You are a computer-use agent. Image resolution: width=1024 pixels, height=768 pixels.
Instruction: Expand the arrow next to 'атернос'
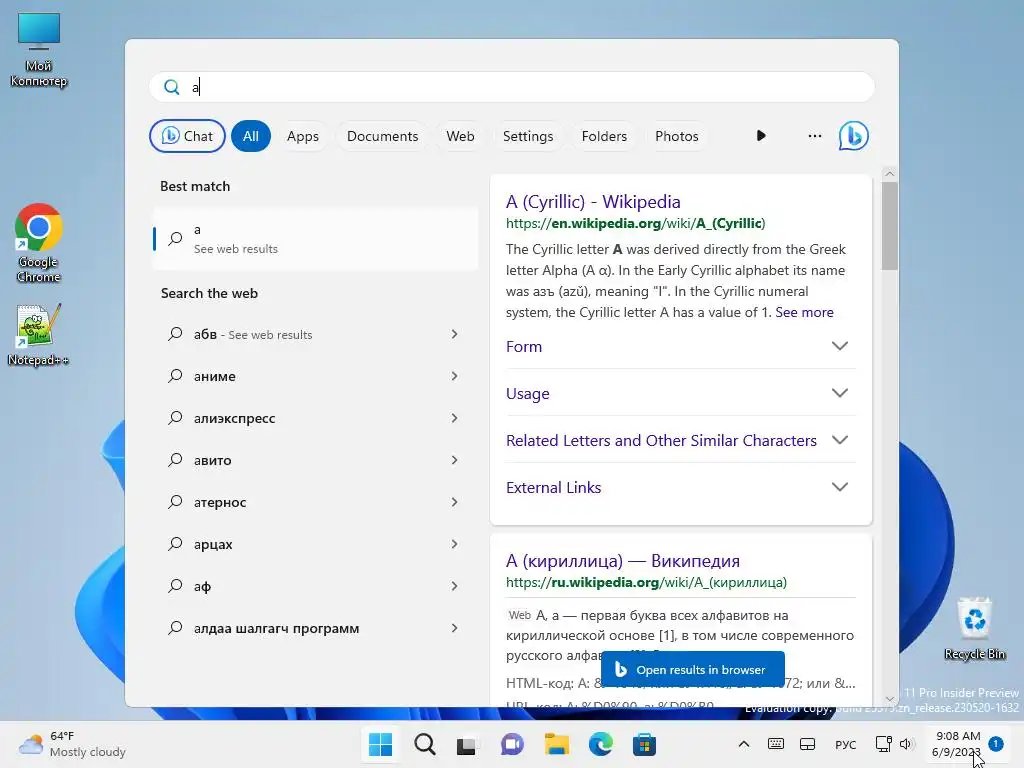455,502
